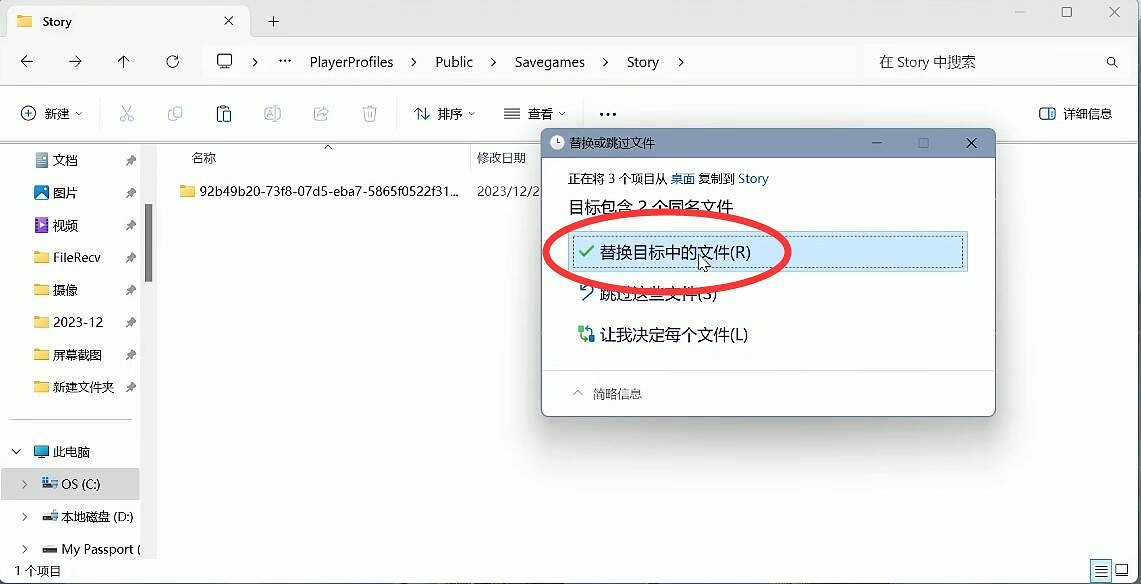
Task: Unpin 文档 using its pin icon
Action: [131, 160]
